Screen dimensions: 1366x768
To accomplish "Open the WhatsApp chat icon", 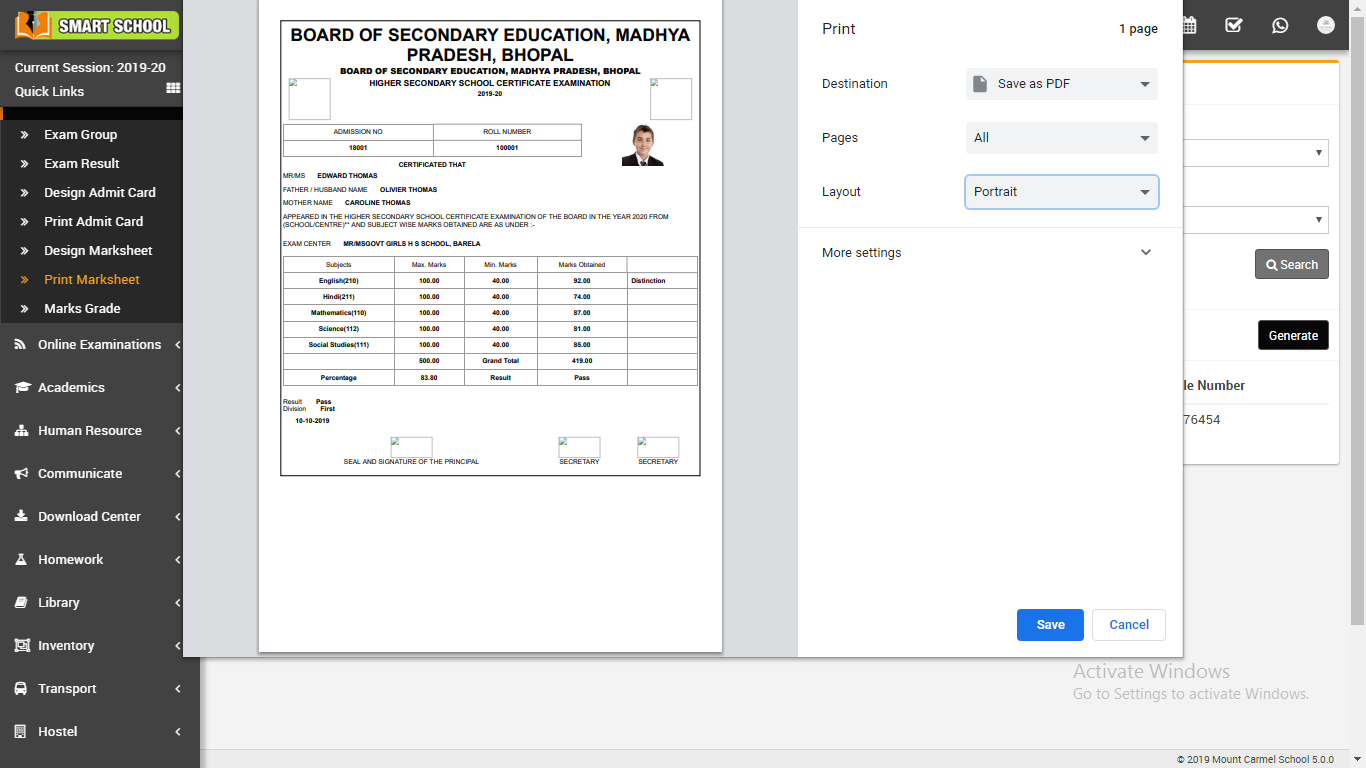I will pos(1280,26).
